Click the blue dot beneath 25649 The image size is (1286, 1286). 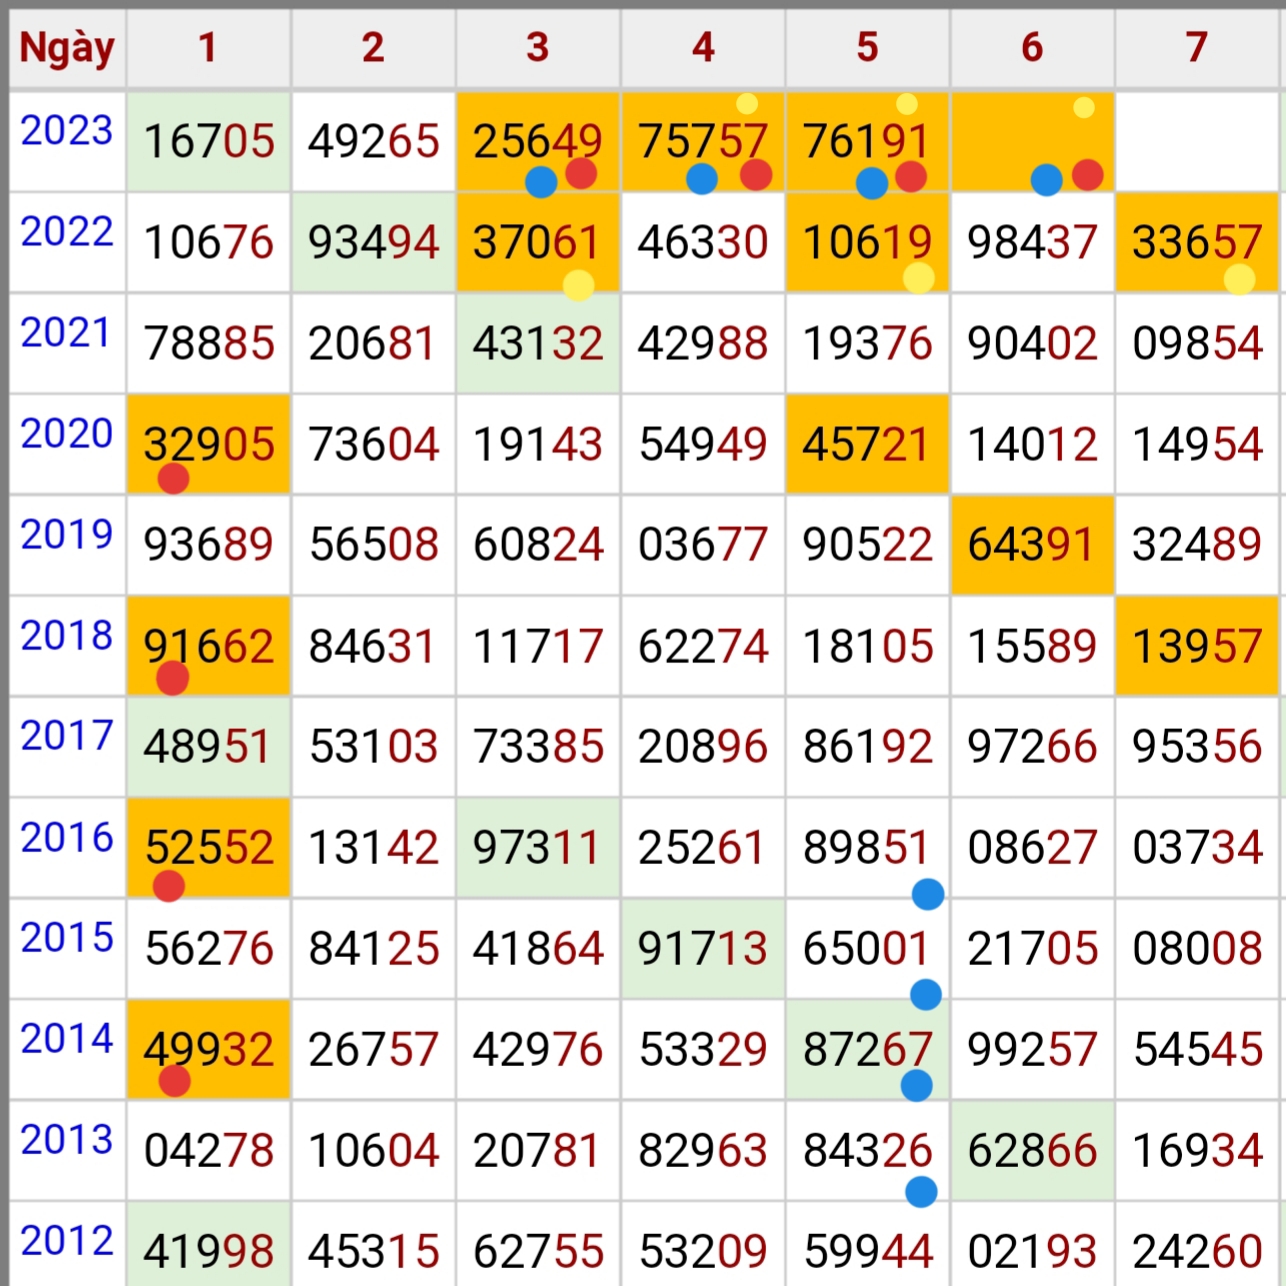[540, 182]
